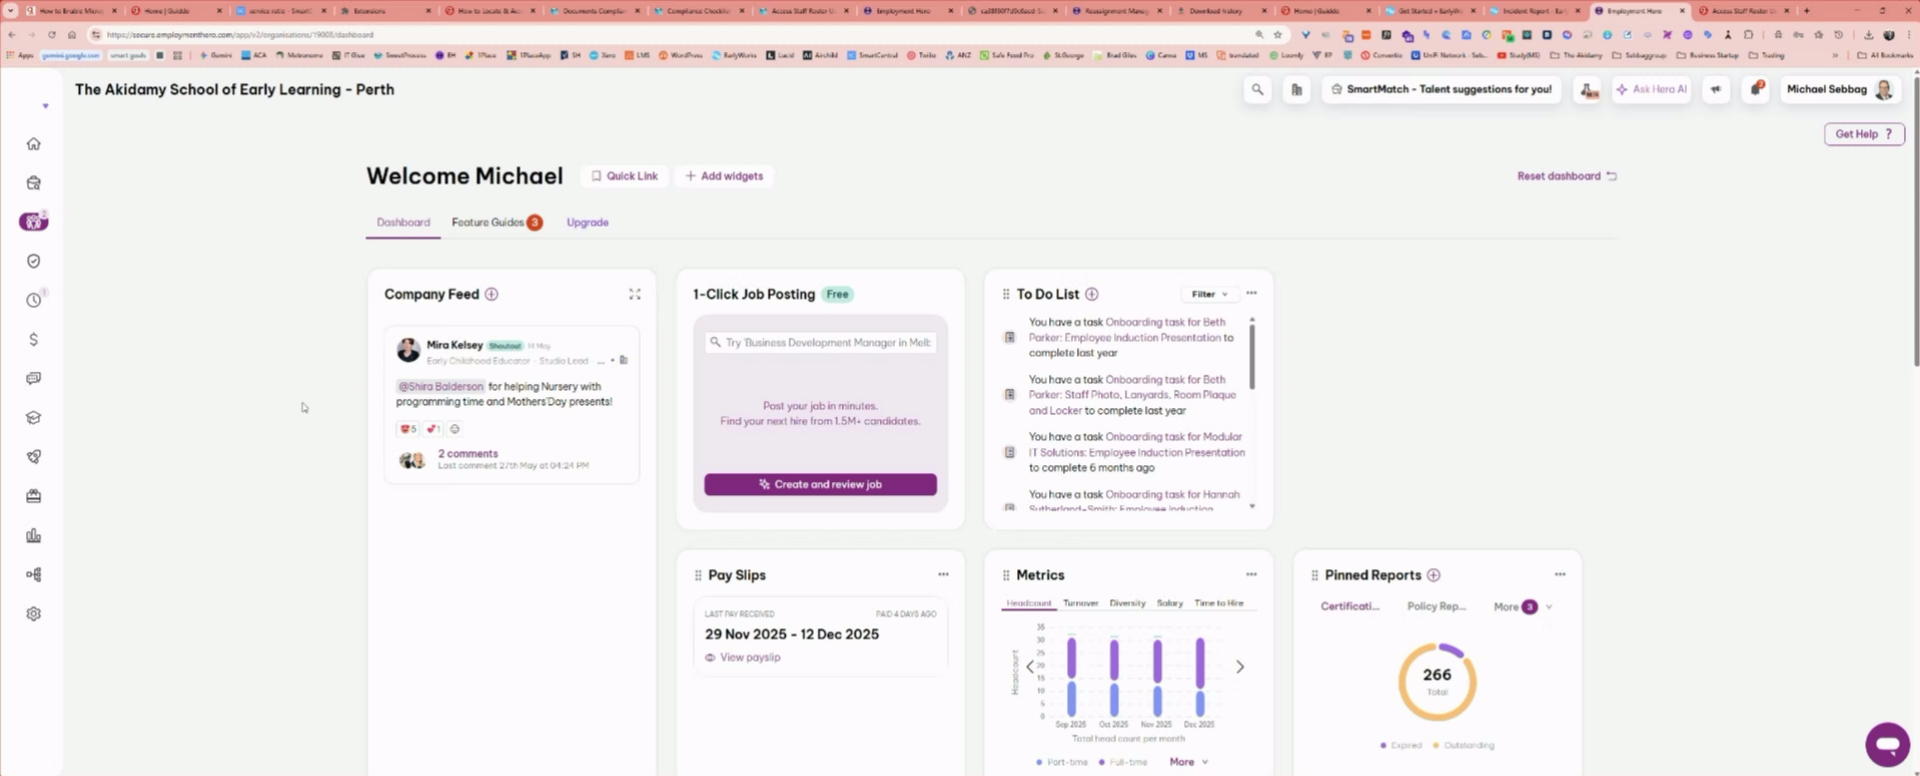Click Create and review job button
1920x776 pixels.
(x=820, y=484)
